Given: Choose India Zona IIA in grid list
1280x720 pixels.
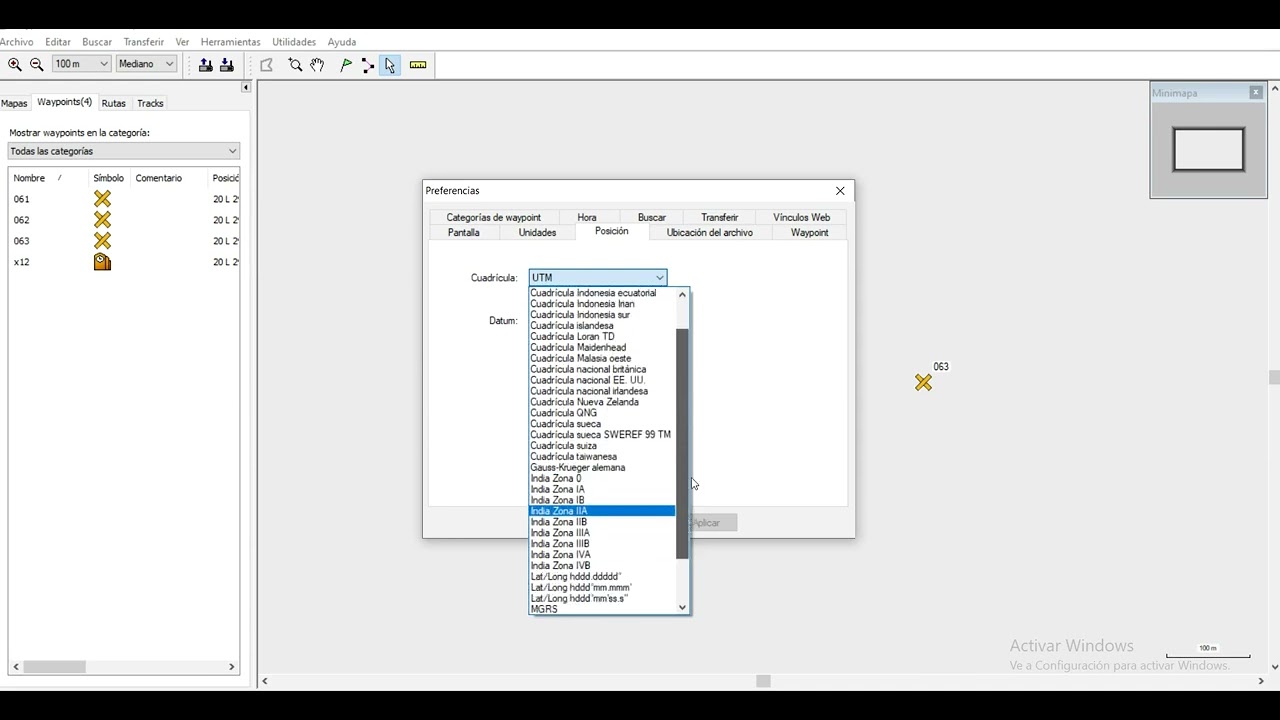Looking at the screenshot, I should (x=602, y=511).
